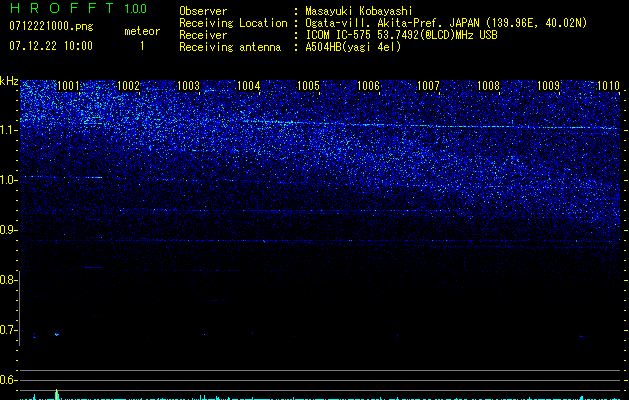The image size is (629, 400).
Task: Click observer name Masayuki Kobayashi
Action: [x=359, y=11]
